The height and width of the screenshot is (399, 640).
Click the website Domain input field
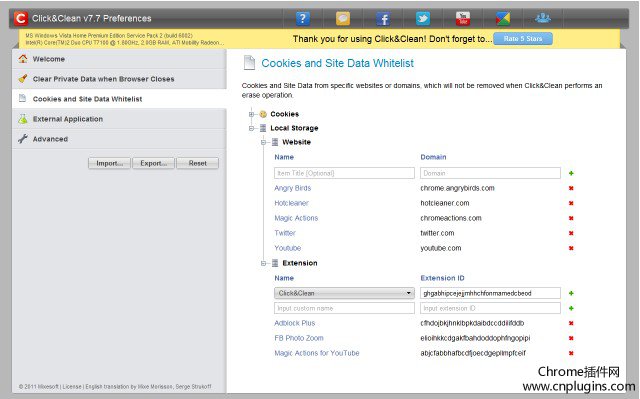[490, 173]
